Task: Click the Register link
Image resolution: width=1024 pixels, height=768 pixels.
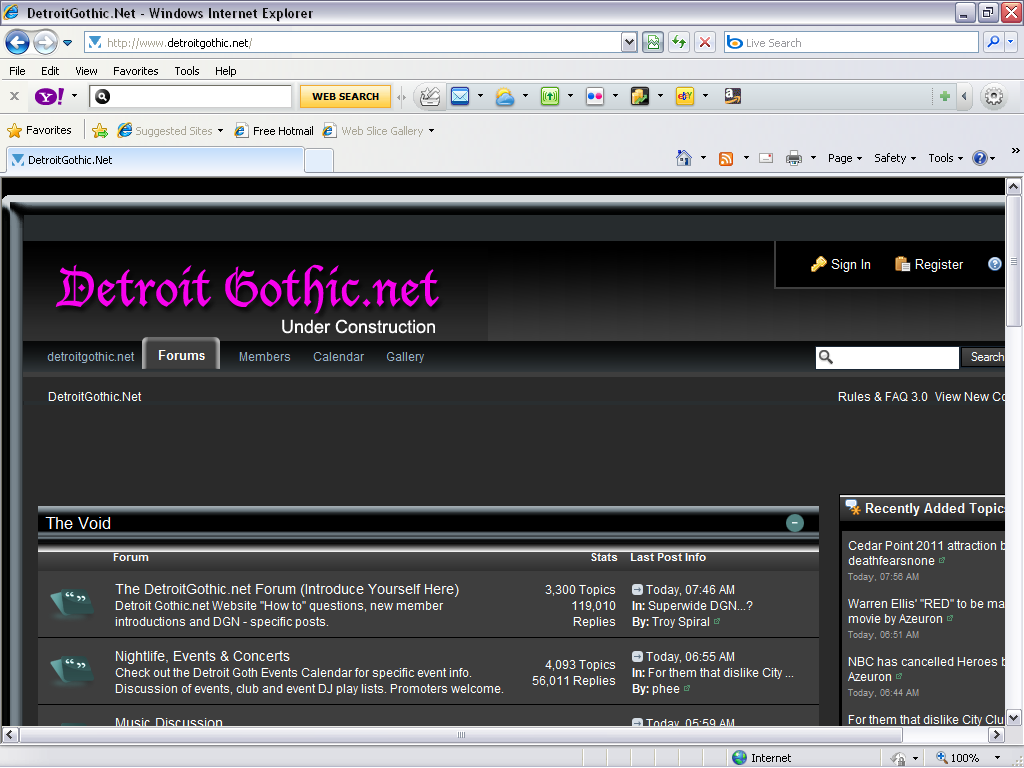Action: point(929,264)
